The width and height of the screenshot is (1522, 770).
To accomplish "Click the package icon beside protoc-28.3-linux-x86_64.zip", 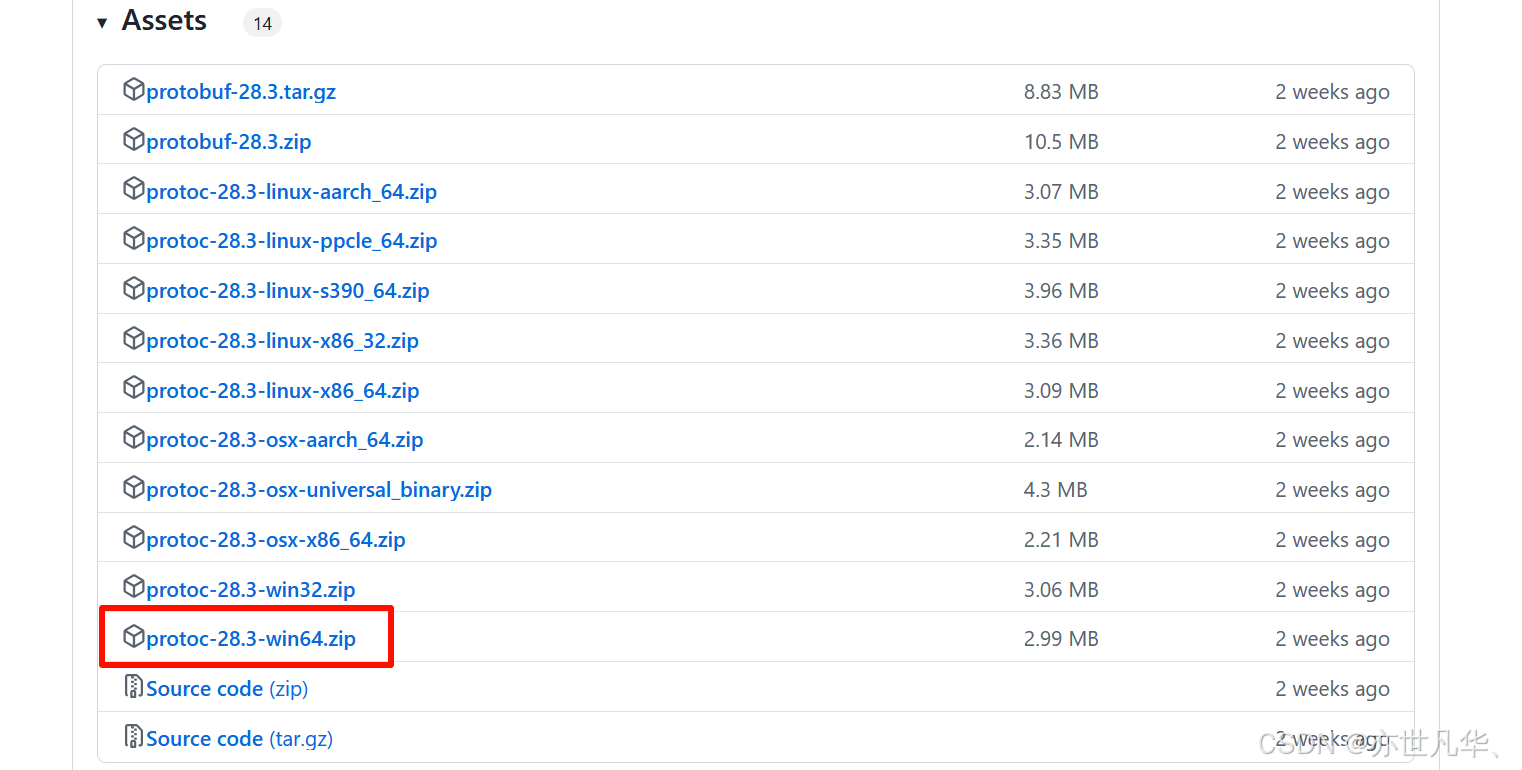I will (133, 389).
